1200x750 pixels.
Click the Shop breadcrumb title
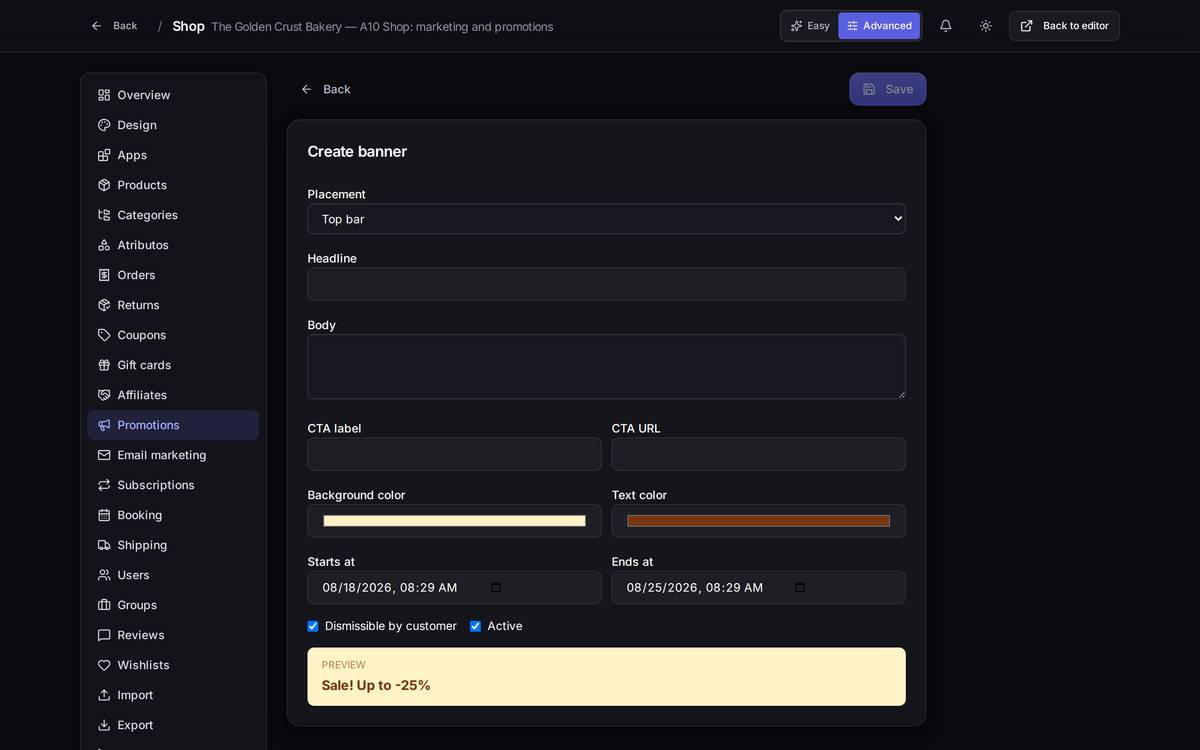pyautogui.click(x=188, y=26)
